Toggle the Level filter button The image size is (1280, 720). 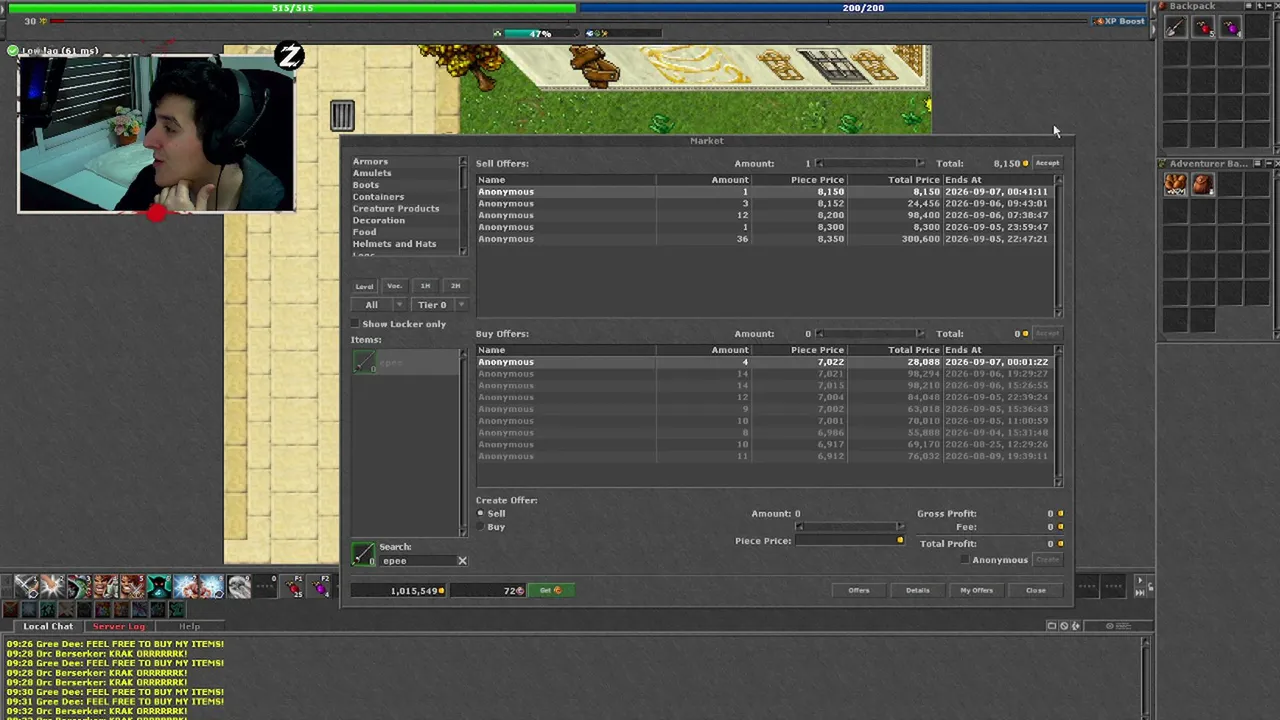[364, 286]
